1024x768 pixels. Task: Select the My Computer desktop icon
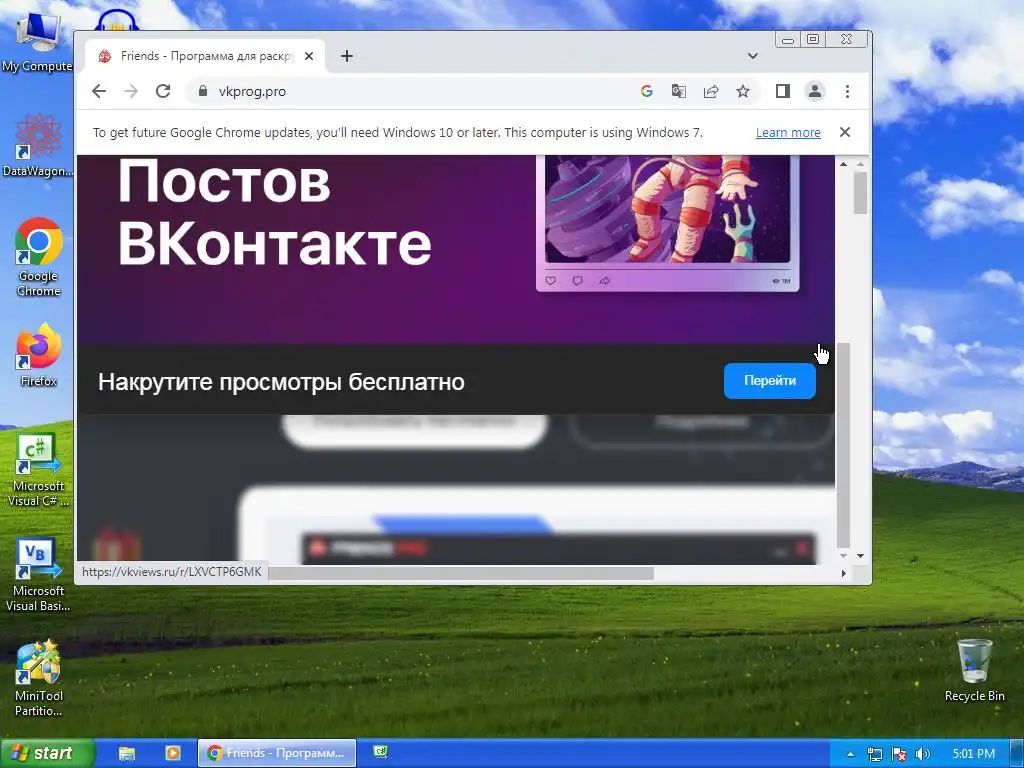coord(37,42)
